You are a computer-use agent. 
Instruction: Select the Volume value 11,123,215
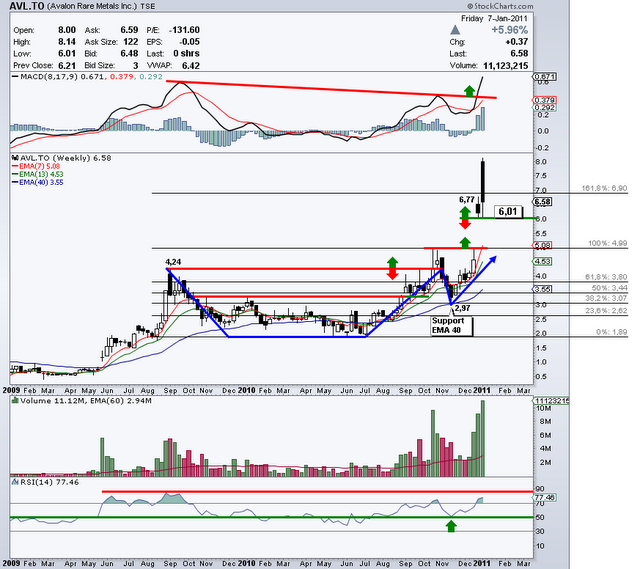tap(505, 65)
